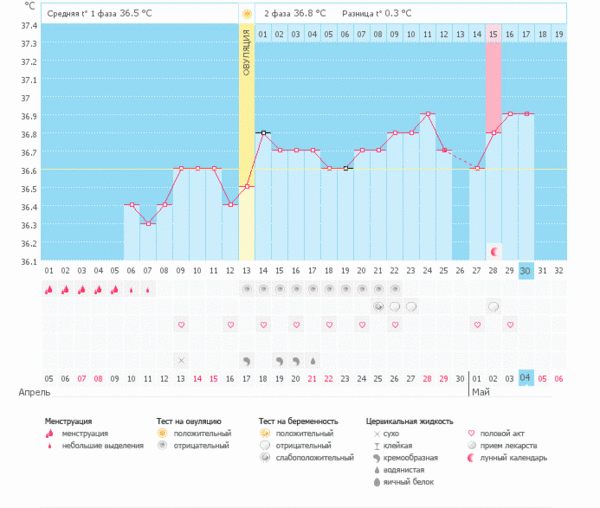The image size is (600, 508).
Task: Click the pregnancy test icon on cycle day 28
Action: (493, 306)
